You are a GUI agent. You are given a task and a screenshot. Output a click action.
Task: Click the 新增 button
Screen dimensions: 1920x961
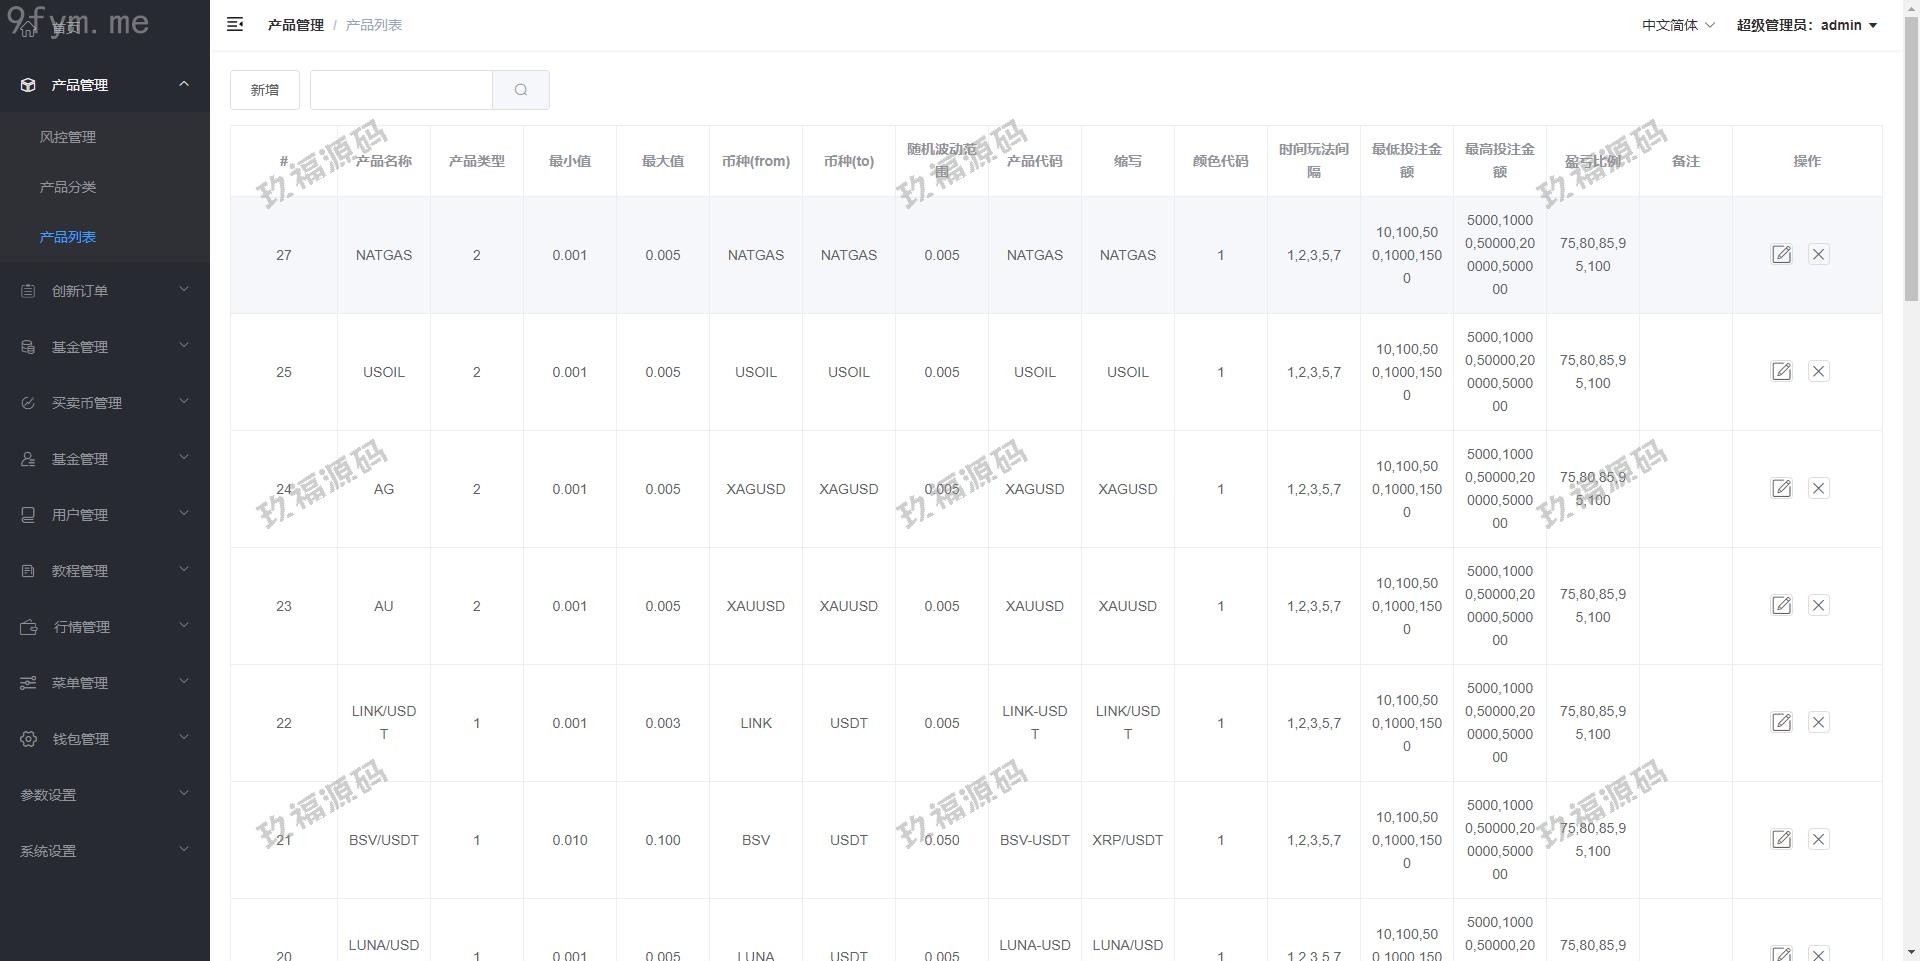tap(265, 90)
